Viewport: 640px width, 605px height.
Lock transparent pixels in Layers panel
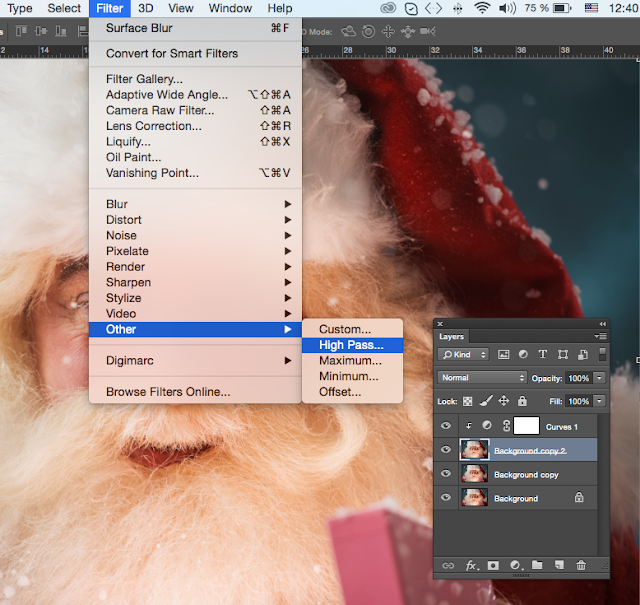click(467, 401)
